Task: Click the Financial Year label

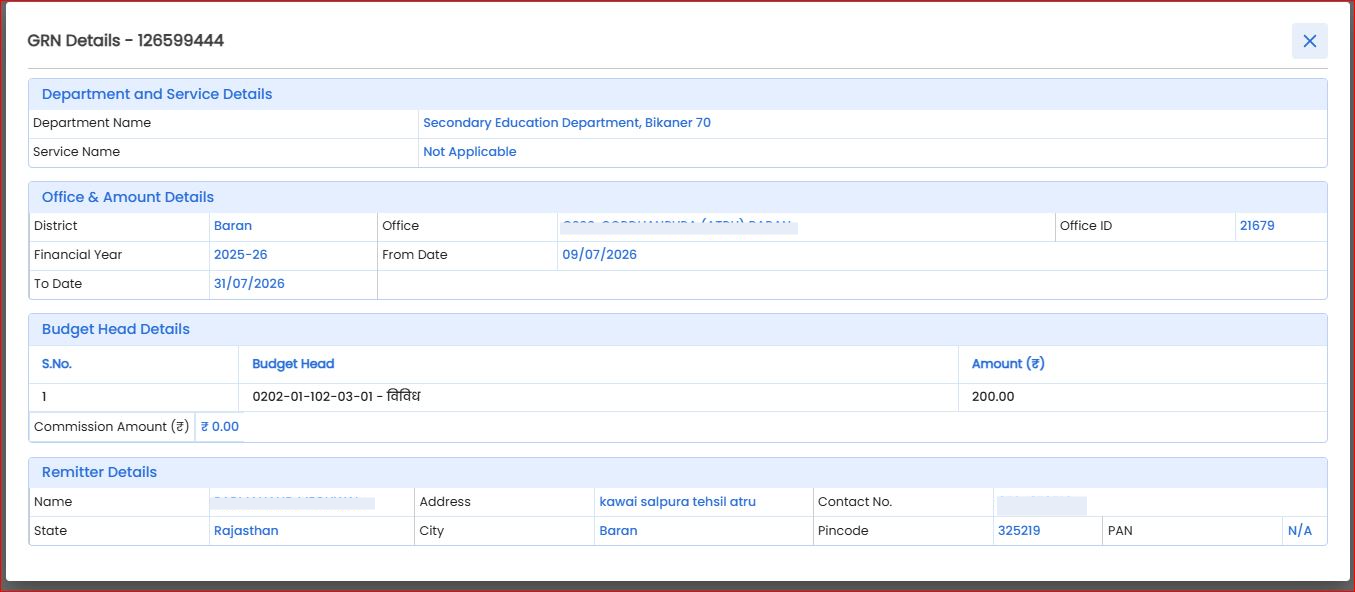Action: point(78,255)
